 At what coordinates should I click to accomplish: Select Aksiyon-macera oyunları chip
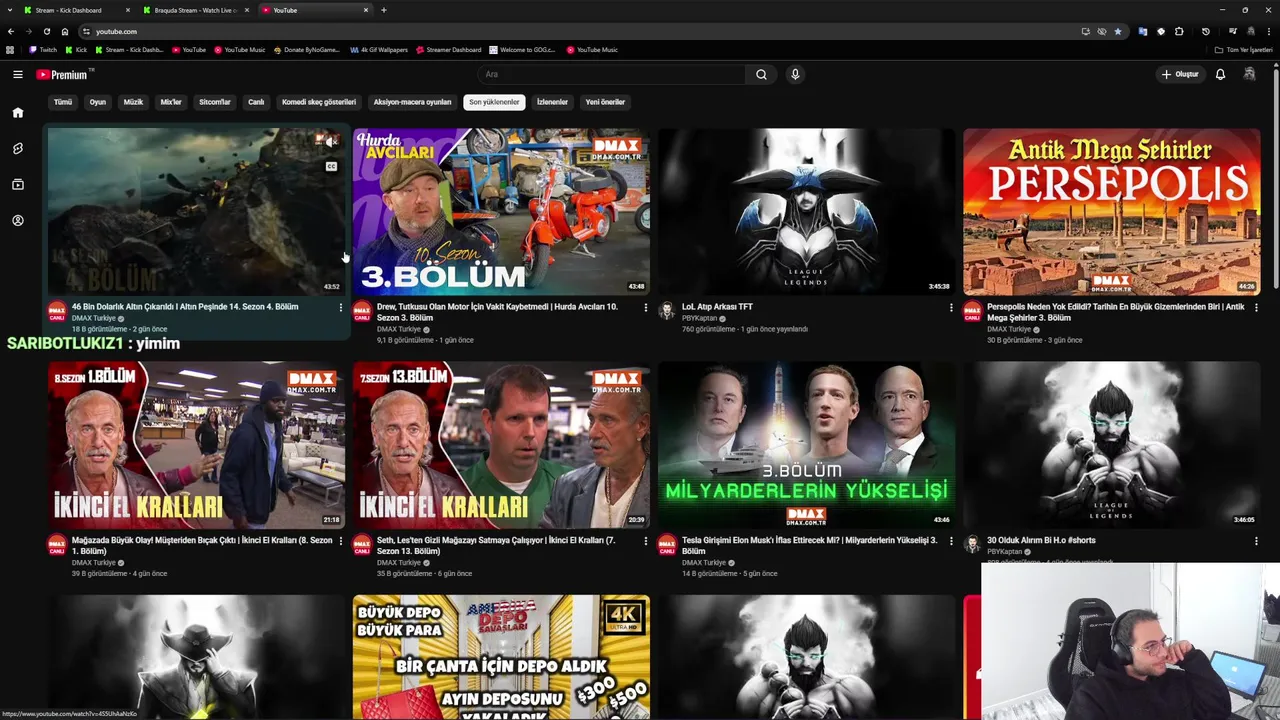tap(412, 102)
